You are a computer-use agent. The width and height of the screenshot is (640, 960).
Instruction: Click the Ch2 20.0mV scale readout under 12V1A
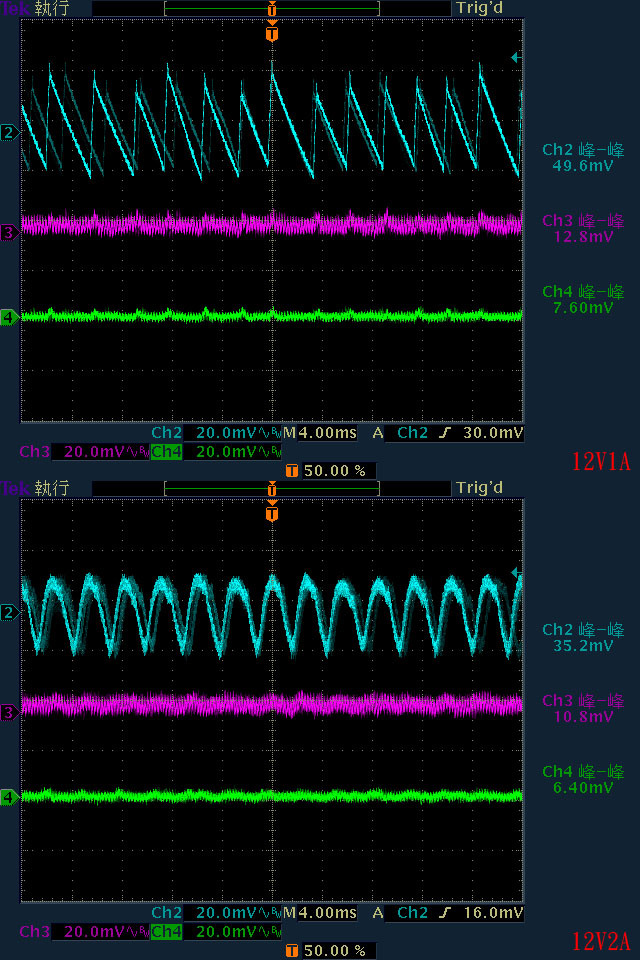[x=216, y=433]
